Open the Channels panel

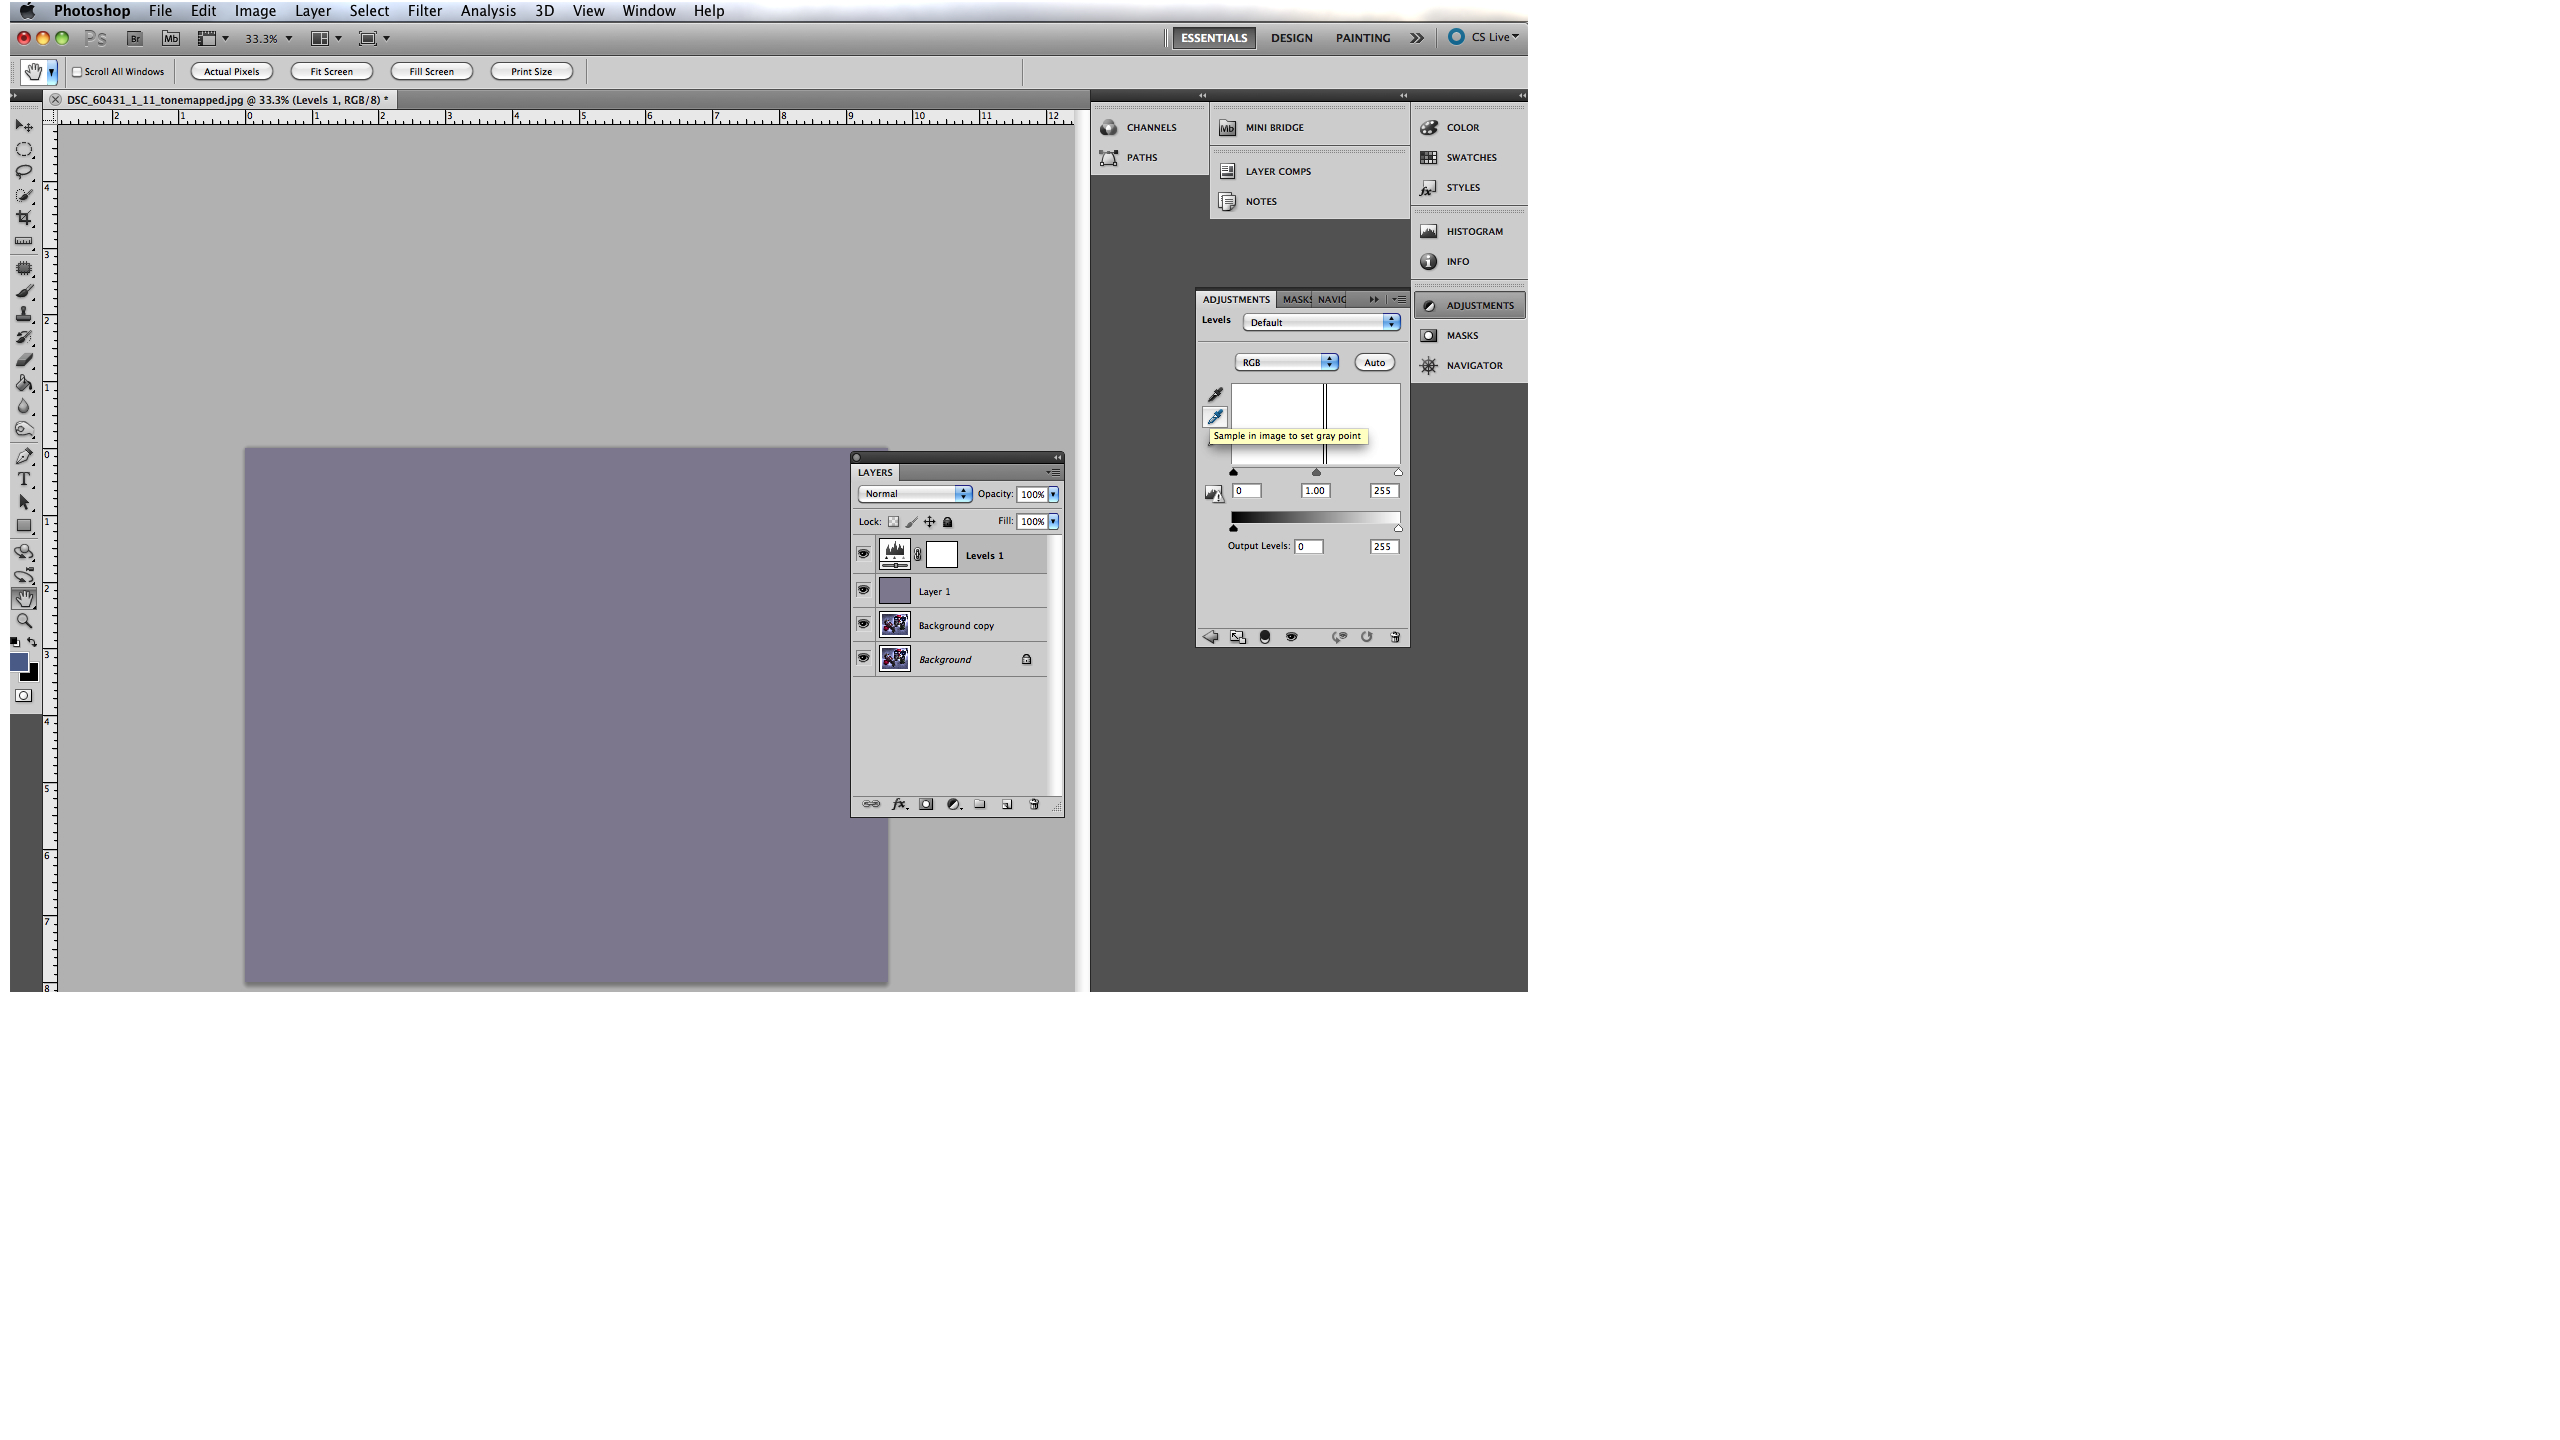click(1148, 127)
